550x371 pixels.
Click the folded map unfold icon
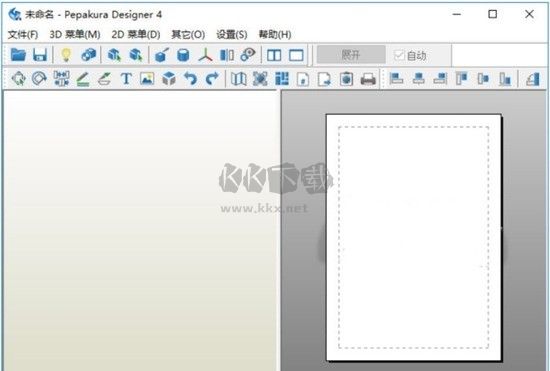[x=239, y=79]
